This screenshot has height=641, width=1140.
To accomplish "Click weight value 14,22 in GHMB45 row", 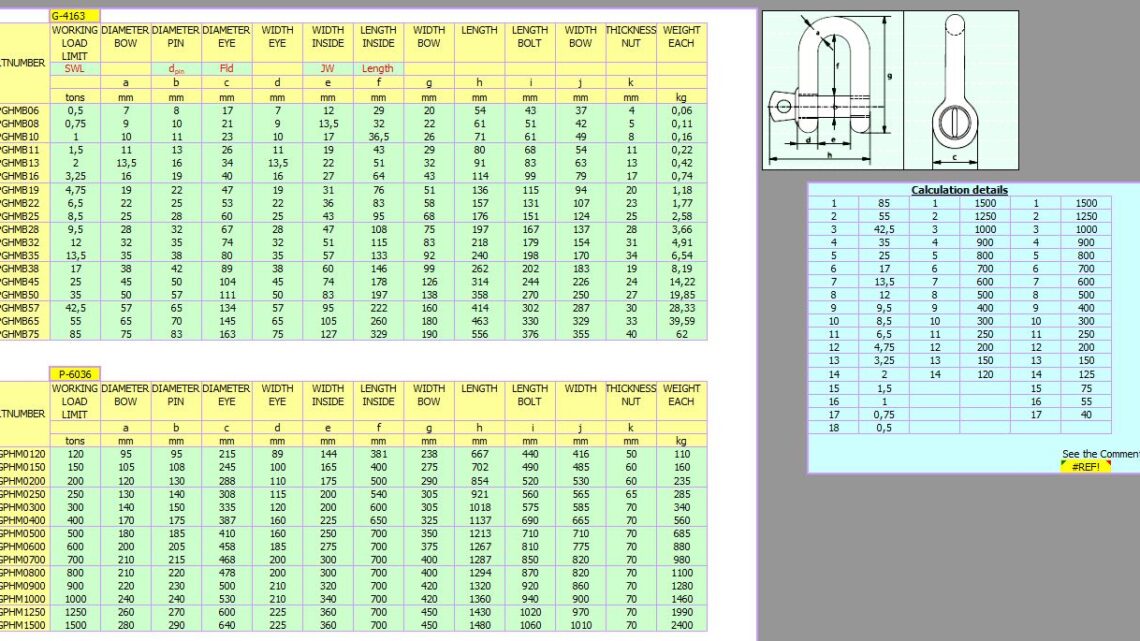I will point(681,281).
